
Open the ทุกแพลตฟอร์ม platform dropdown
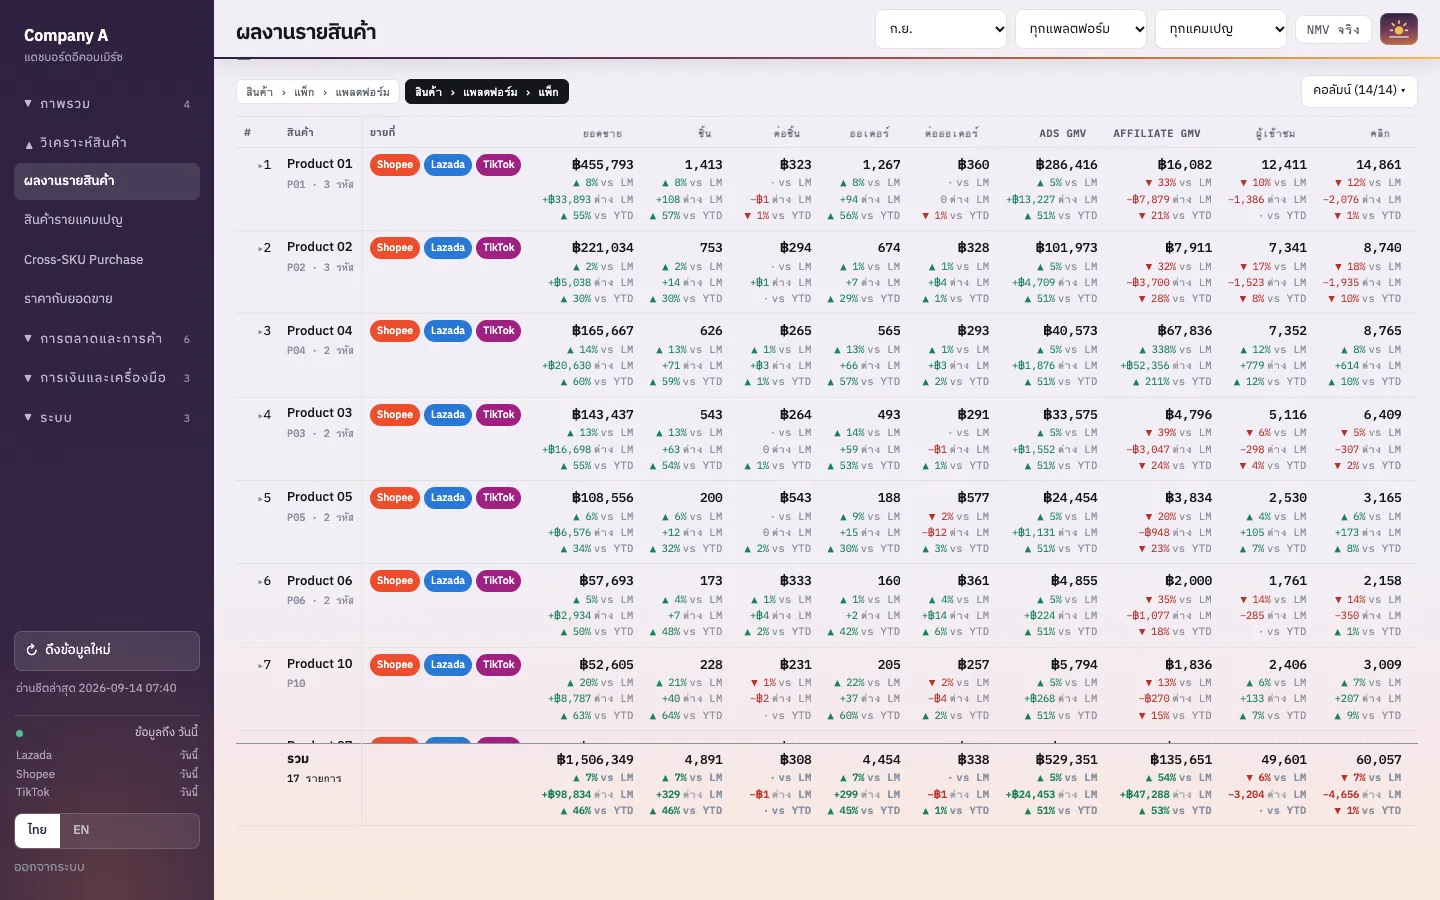[1081, 29]
